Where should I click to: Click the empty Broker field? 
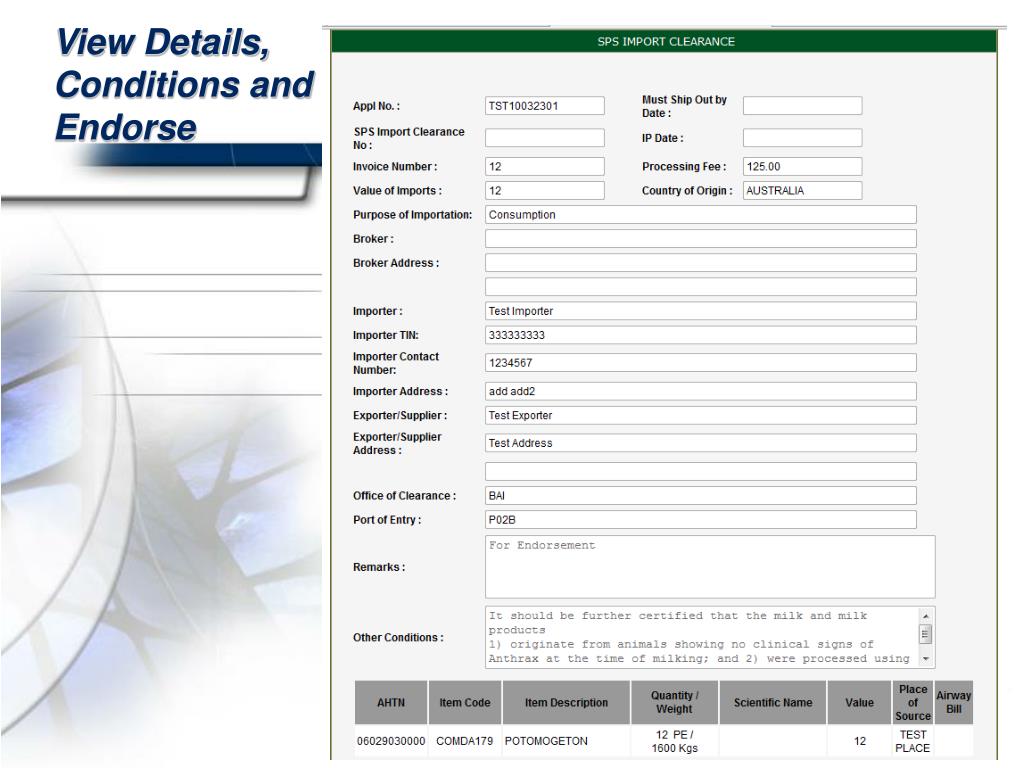pyautogui.click(x=701, y=239)
